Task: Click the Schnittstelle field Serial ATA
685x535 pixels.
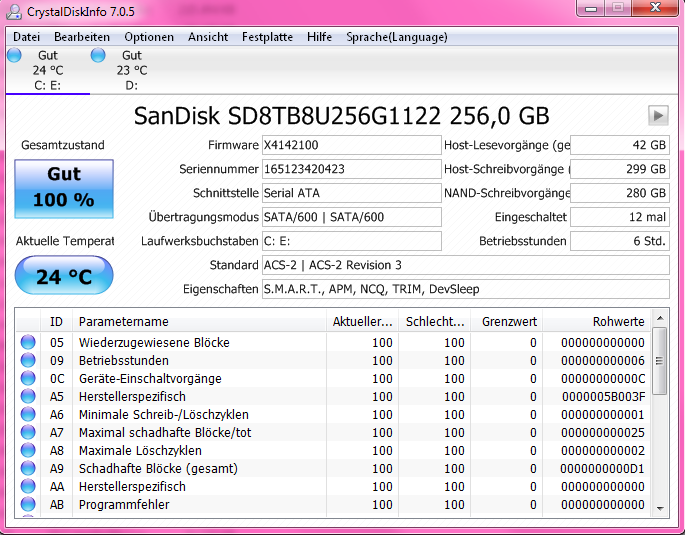Action: tap(352, 193)
